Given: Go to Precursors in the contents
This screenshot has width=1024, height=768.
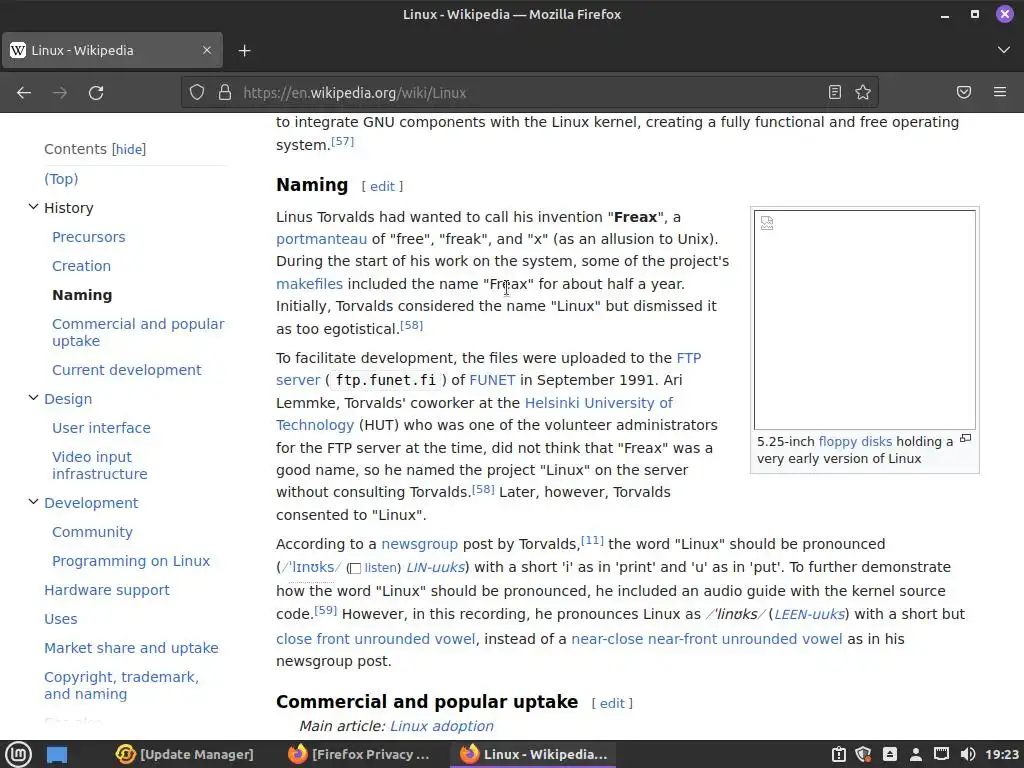Looking at the screenshot, I should tap(89, 236).
